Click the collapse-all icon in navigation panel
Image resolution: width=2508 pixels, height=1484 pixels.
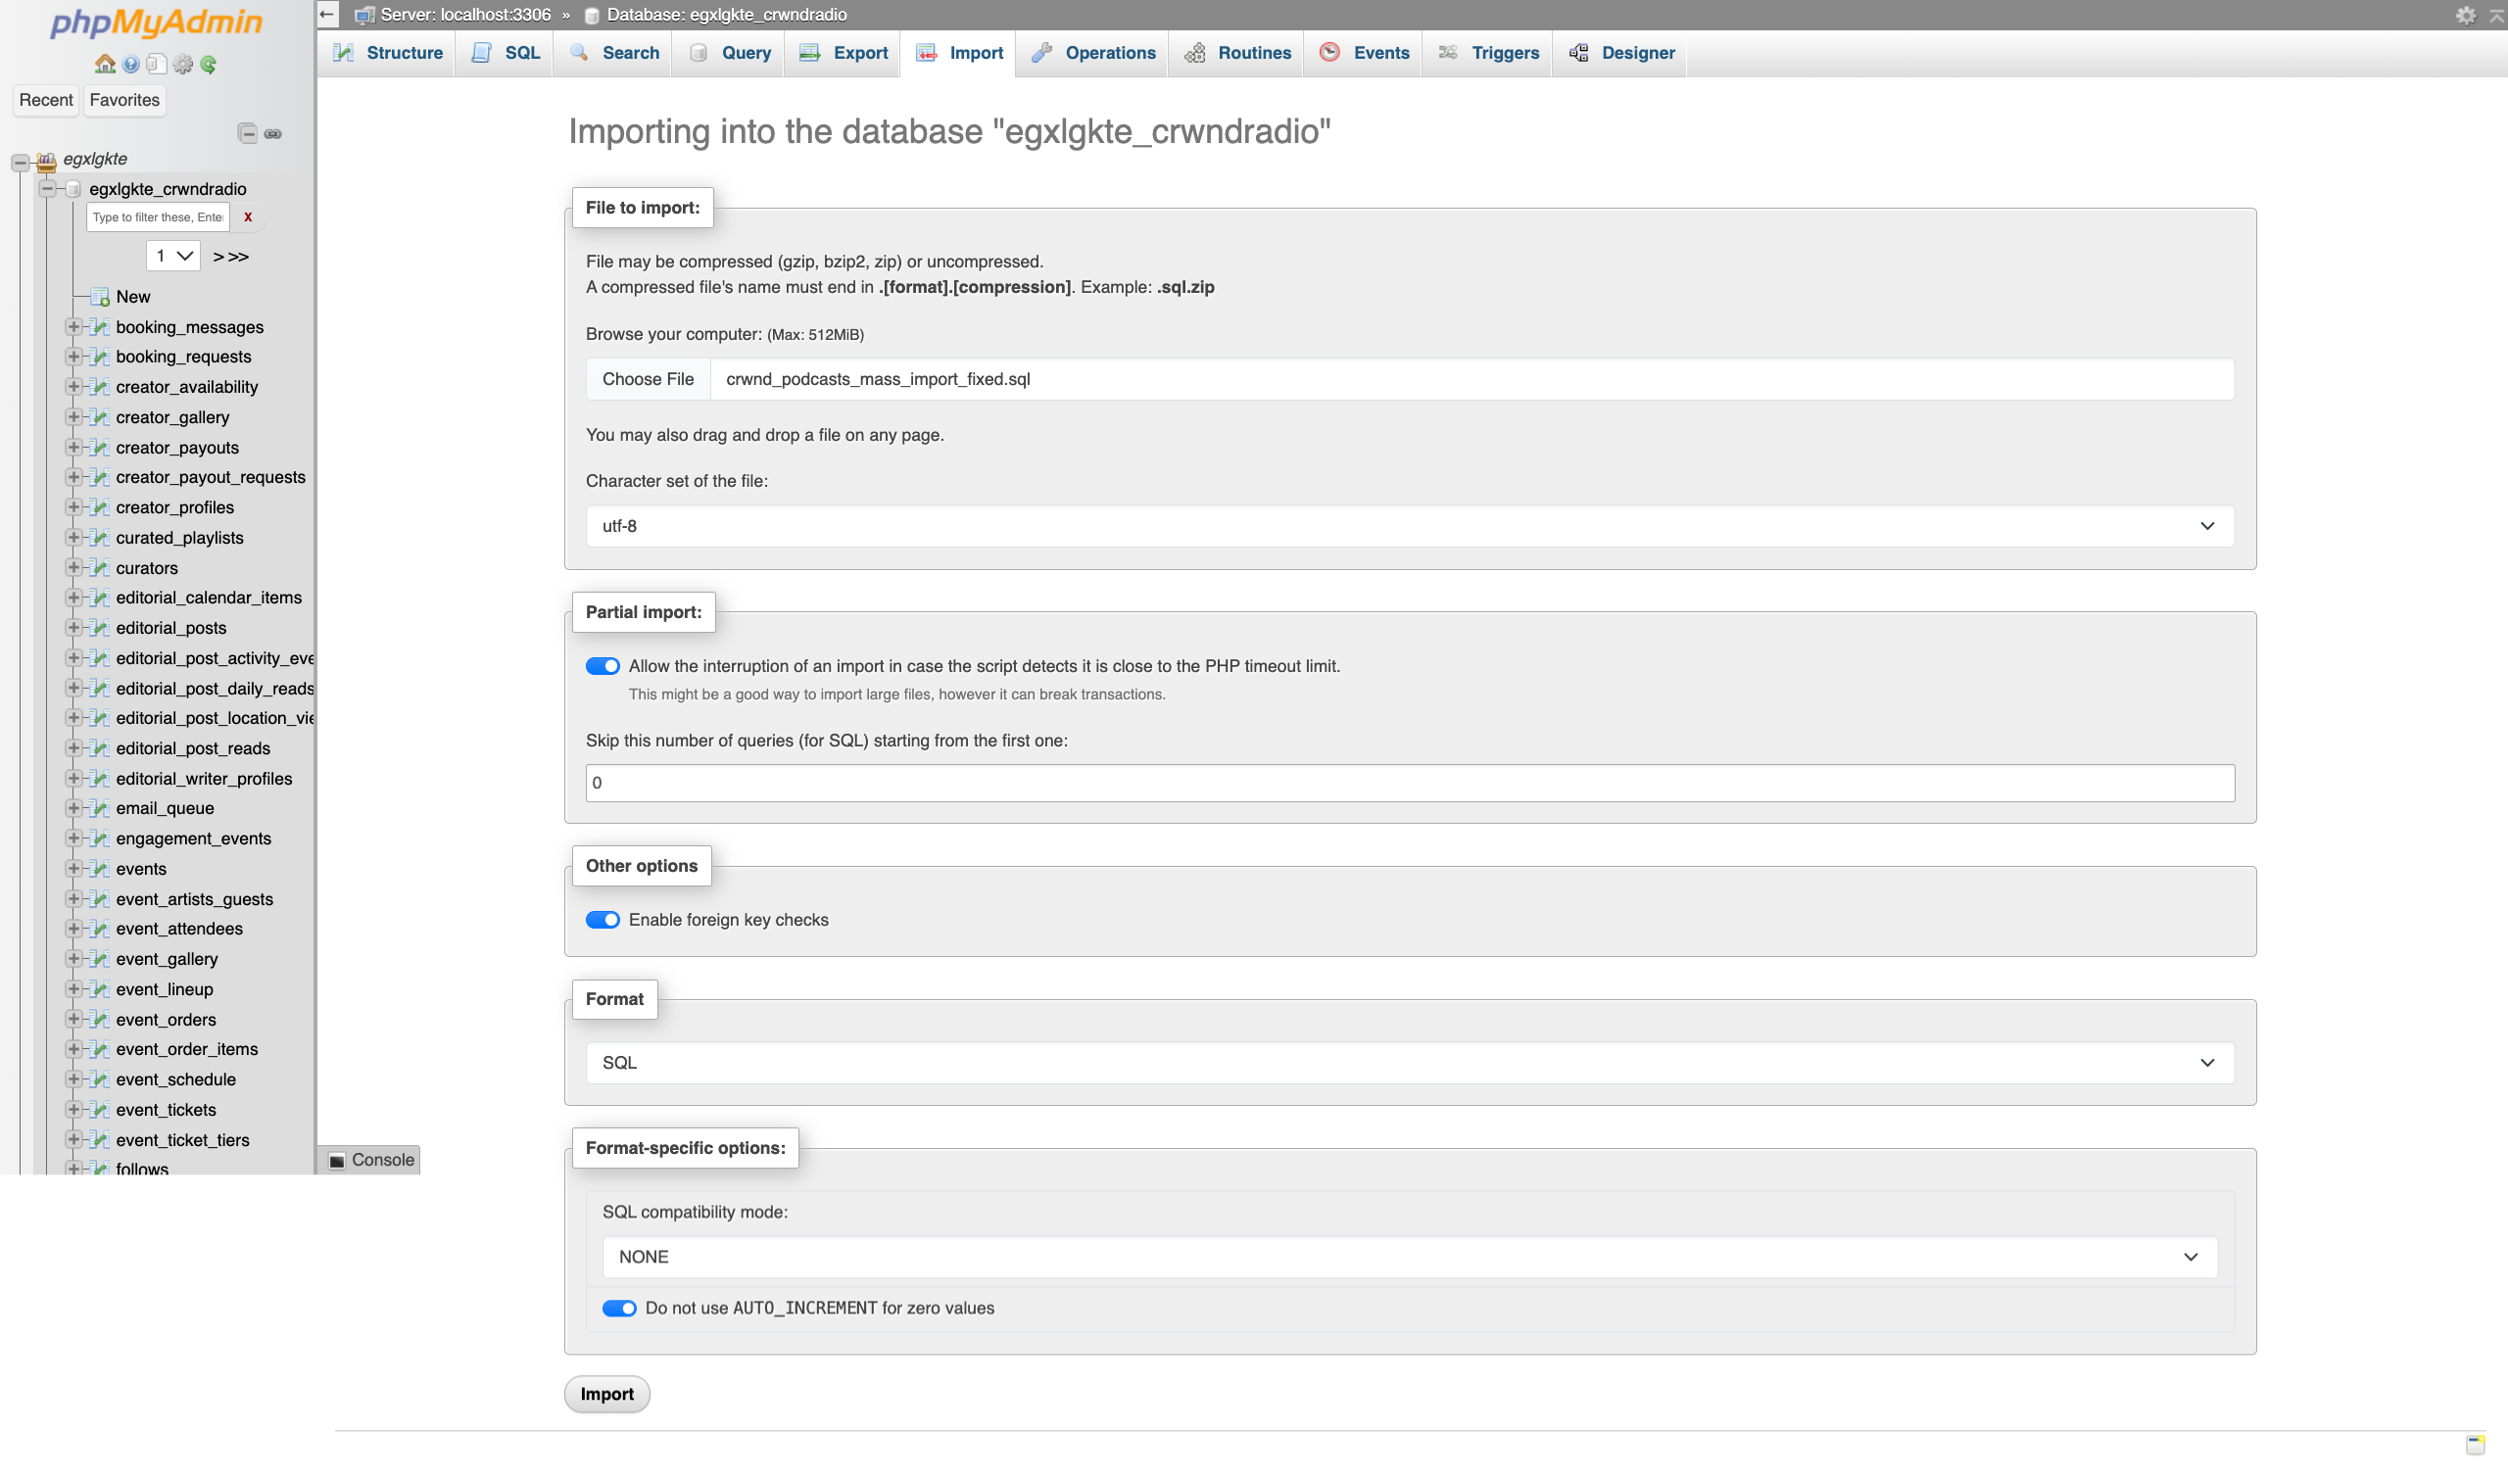pyautogui.click(x=247, y=133)
